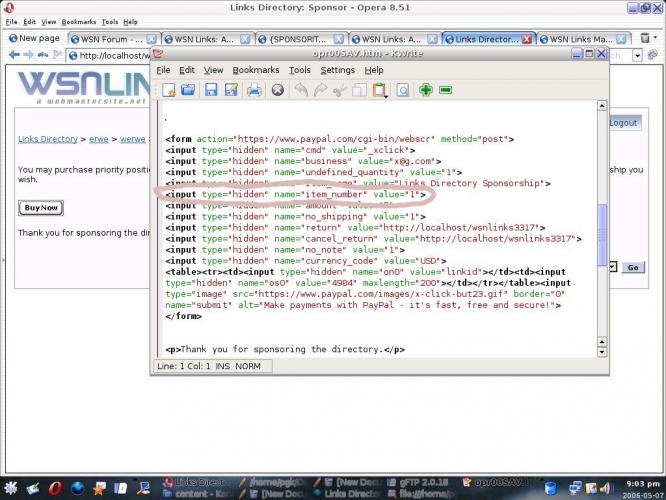
Task: Click the KWrite vertical scrollbar
Action: (x=601, y=230)
